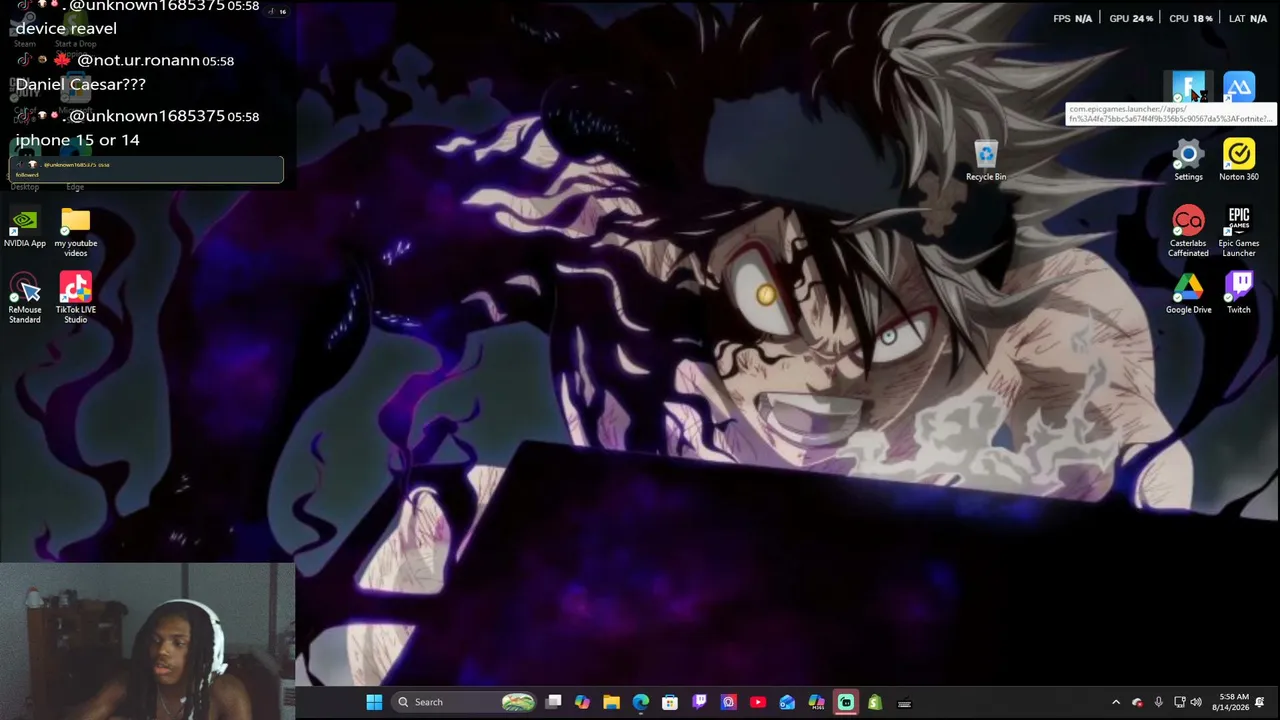Open YouTube from the taskbar
The height and width of the screenshot is (720, 1280).
[758, 702]
